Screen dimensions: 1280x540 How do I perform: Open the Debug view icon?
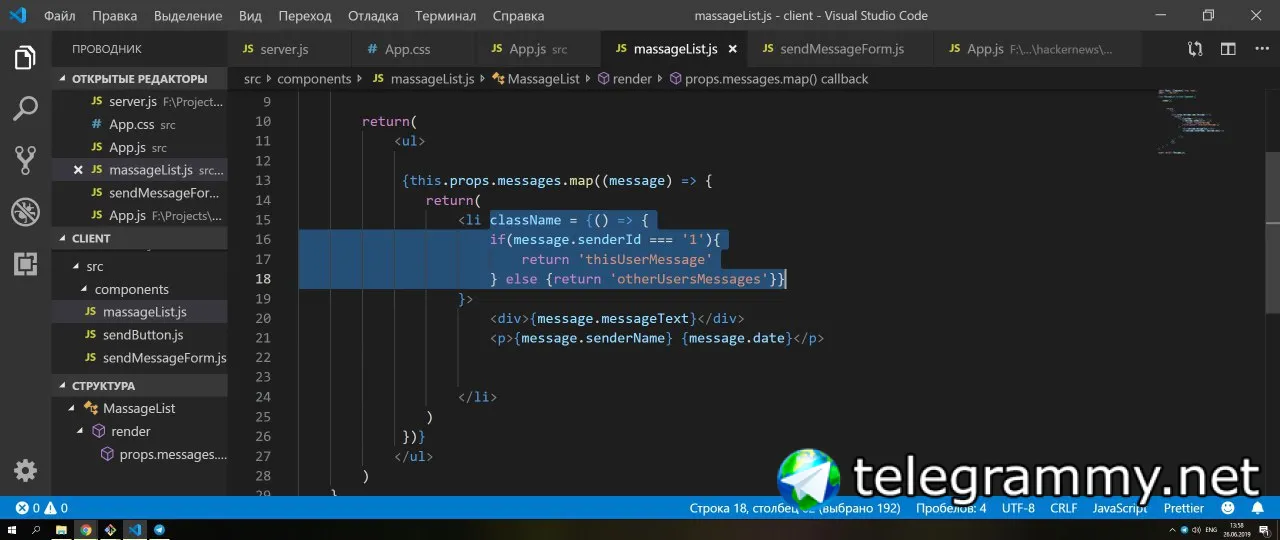point(25,212)
